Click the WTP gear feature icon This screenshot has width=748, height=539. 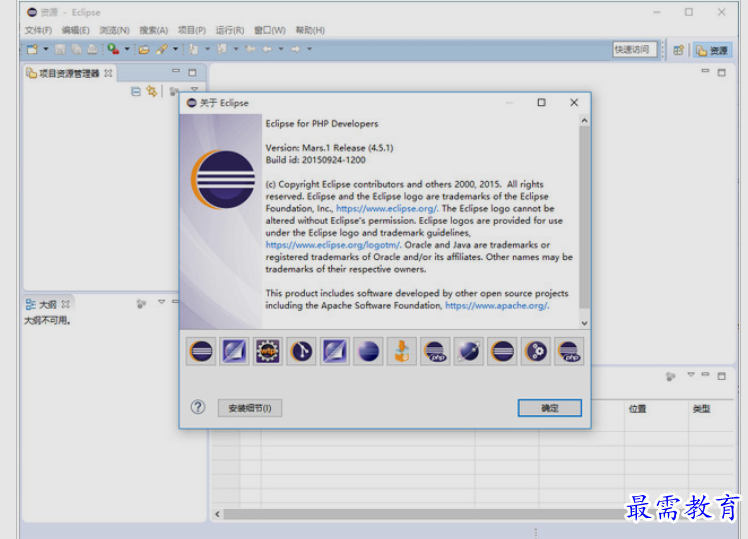268,352
